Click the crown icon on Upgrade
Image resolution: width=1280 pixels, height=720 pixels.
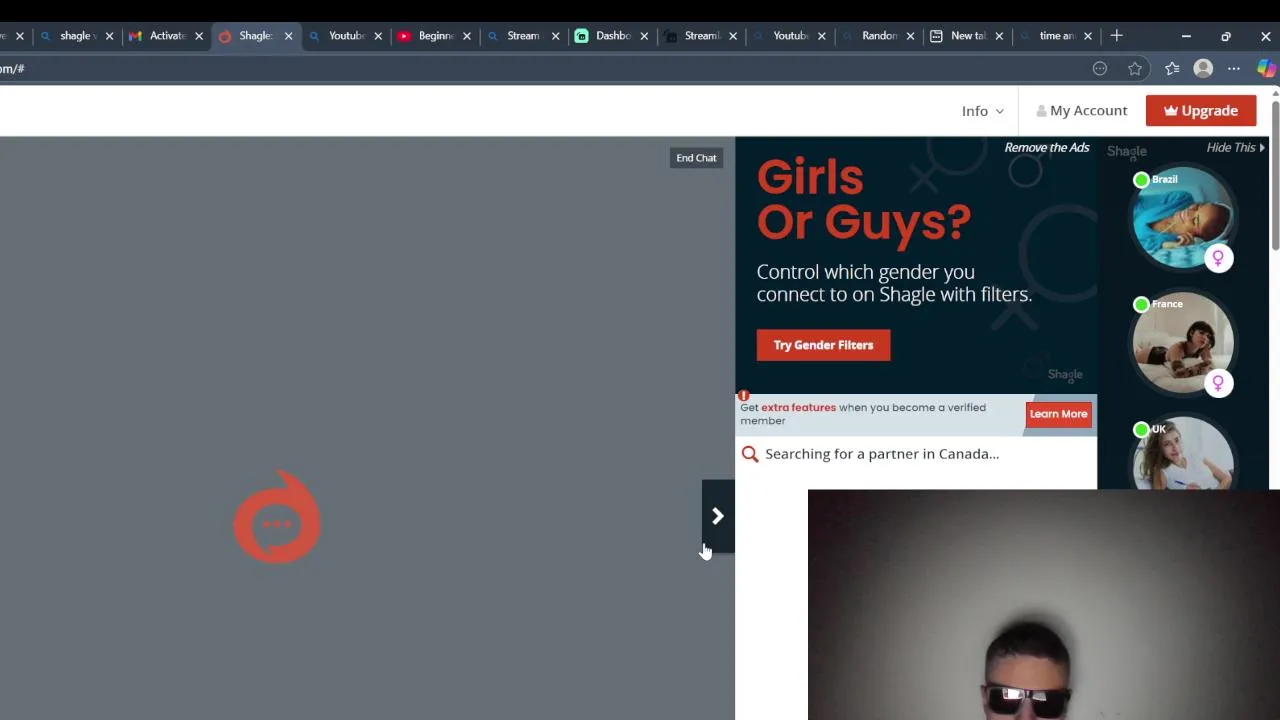point(1170,111)
